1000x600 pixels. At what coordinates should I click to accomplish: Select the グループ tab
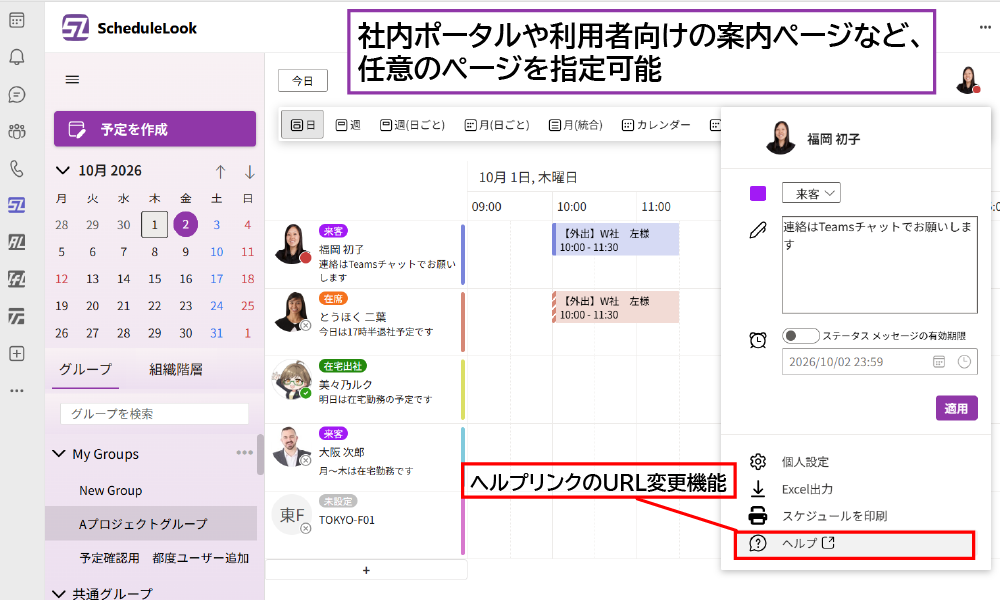click(x=85, y=369)
